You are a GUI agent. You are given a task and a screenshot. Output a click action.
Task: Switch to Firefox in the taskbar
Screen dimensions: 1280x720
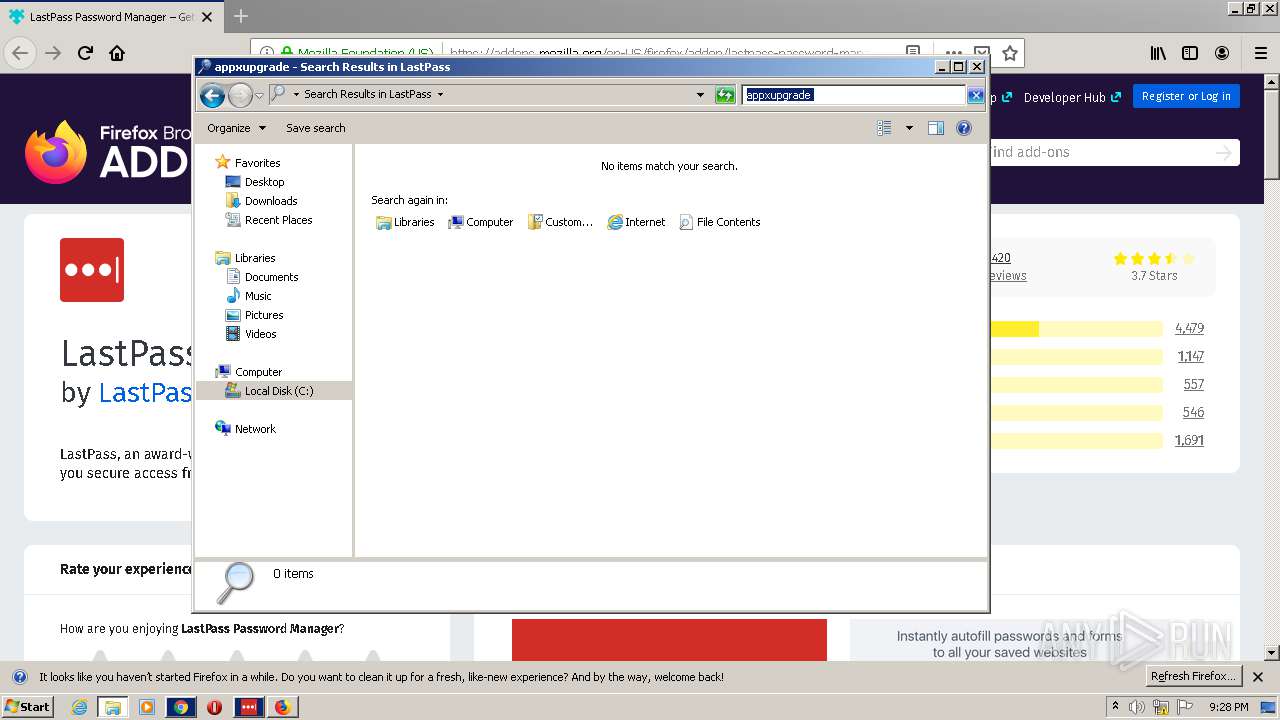tap(283, 707)
